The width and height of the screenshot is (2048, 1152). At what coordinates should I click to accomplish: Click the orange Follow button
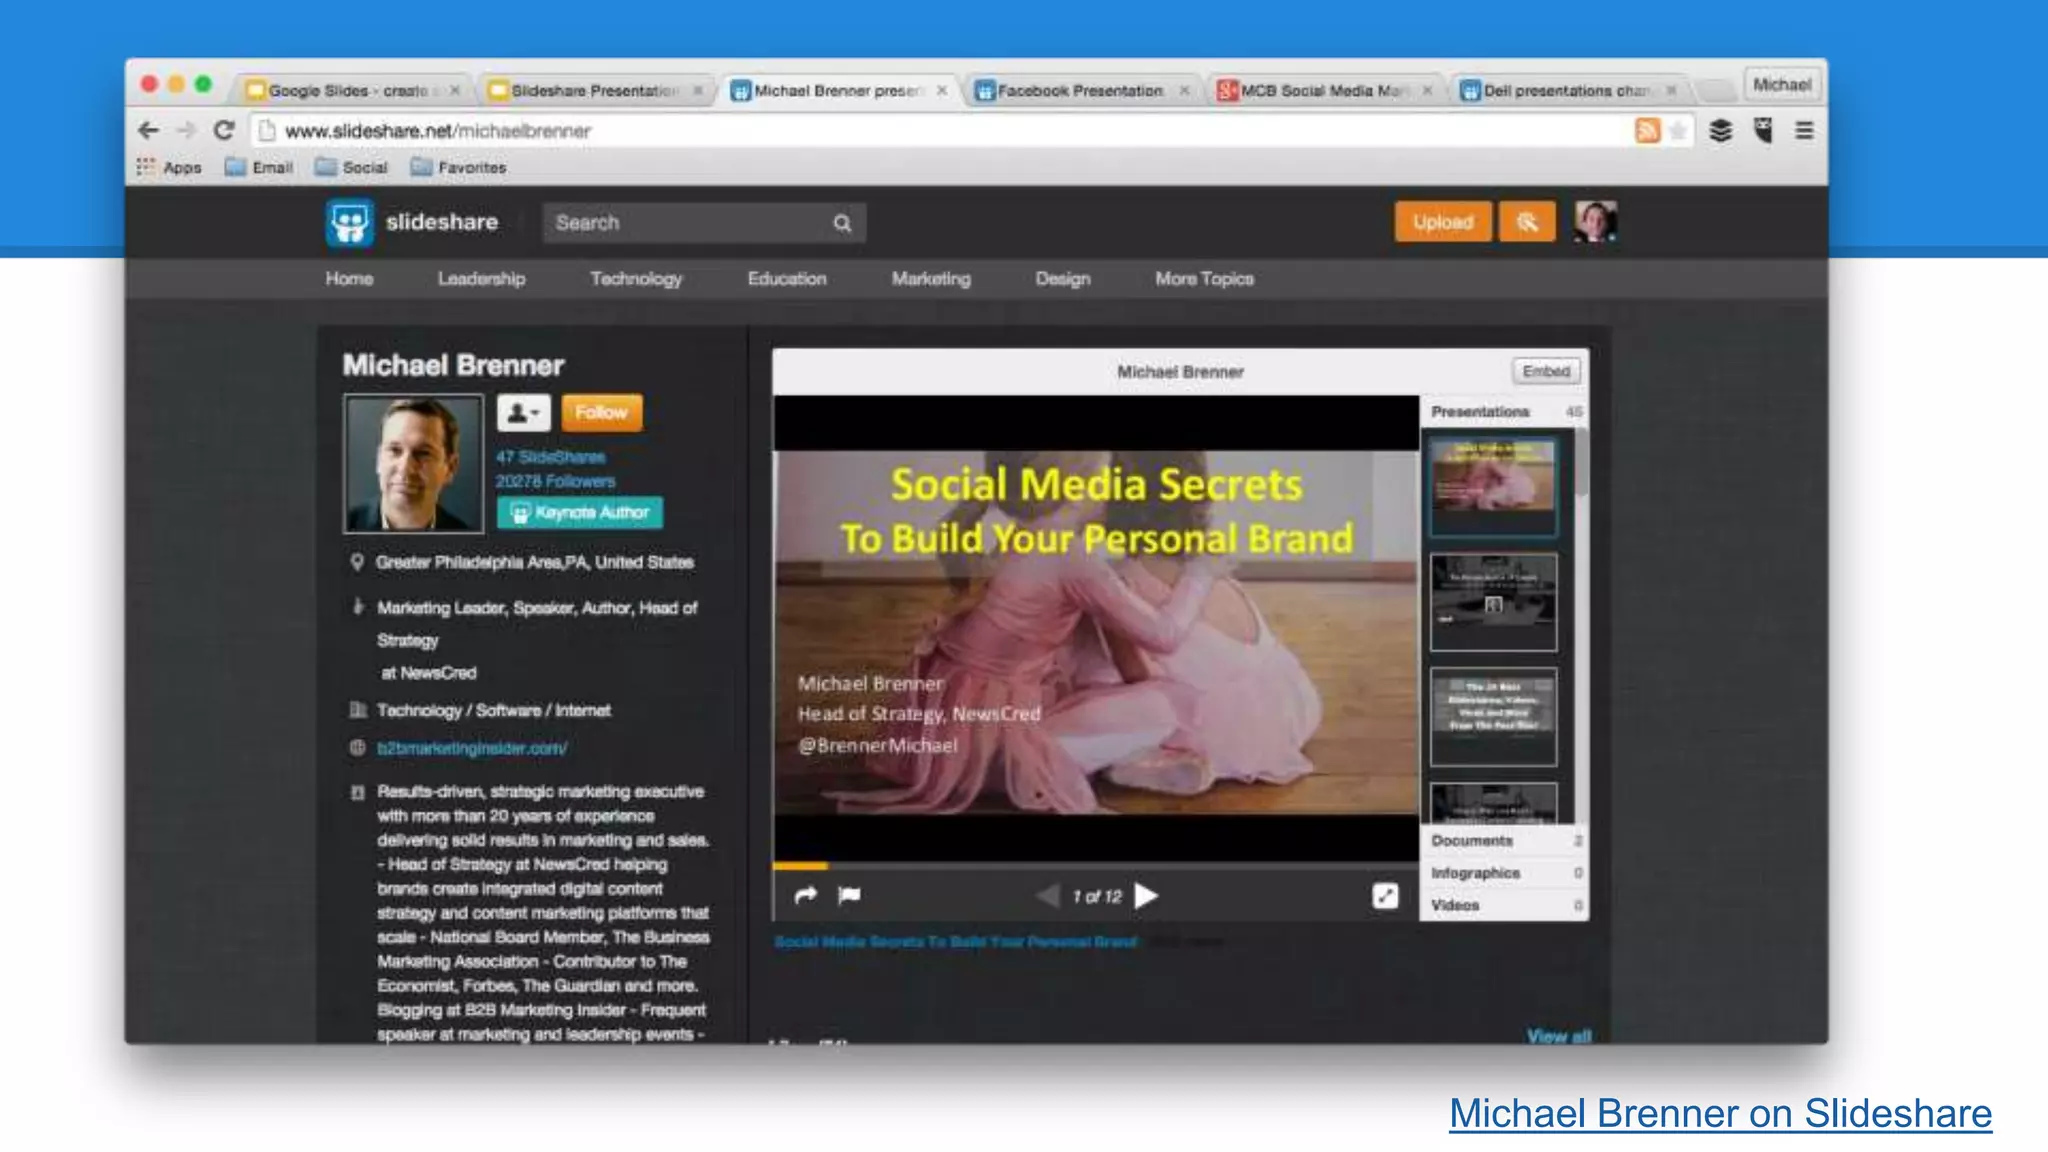pyautogui.click(x=601, y=413)
